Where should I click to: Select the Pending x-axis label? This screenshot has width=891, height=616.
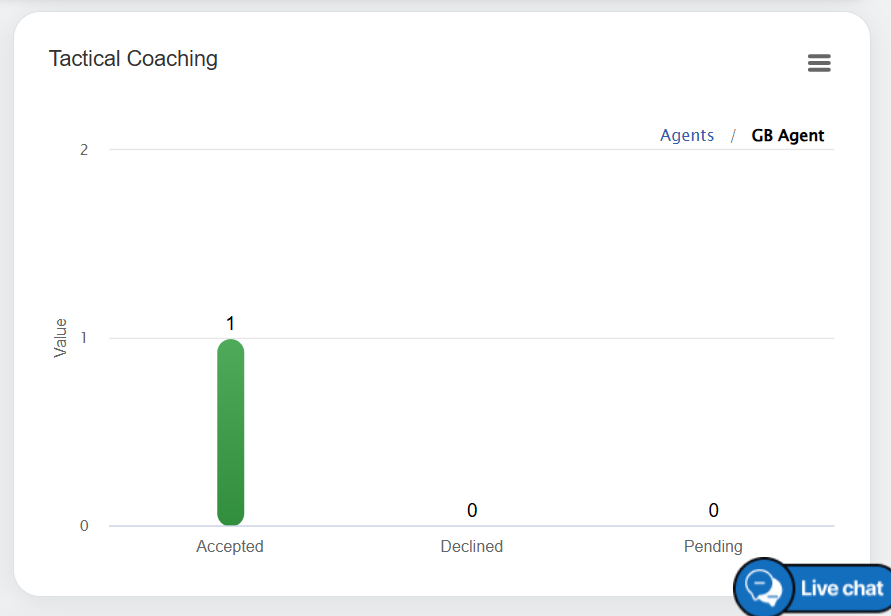tap(713, 546)
